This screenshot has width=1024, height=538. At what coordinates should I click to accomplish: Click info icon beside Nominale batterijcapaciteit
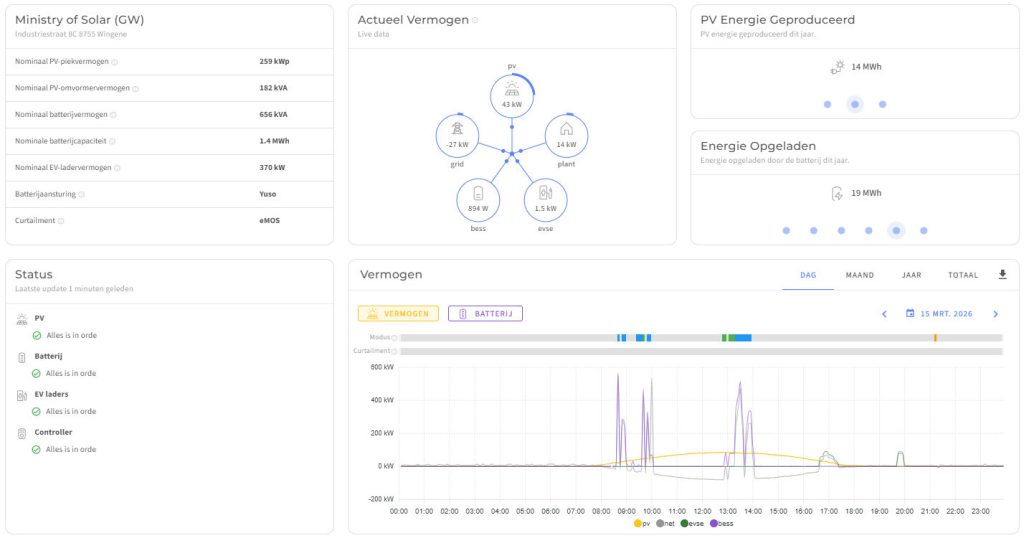(112, 142)
